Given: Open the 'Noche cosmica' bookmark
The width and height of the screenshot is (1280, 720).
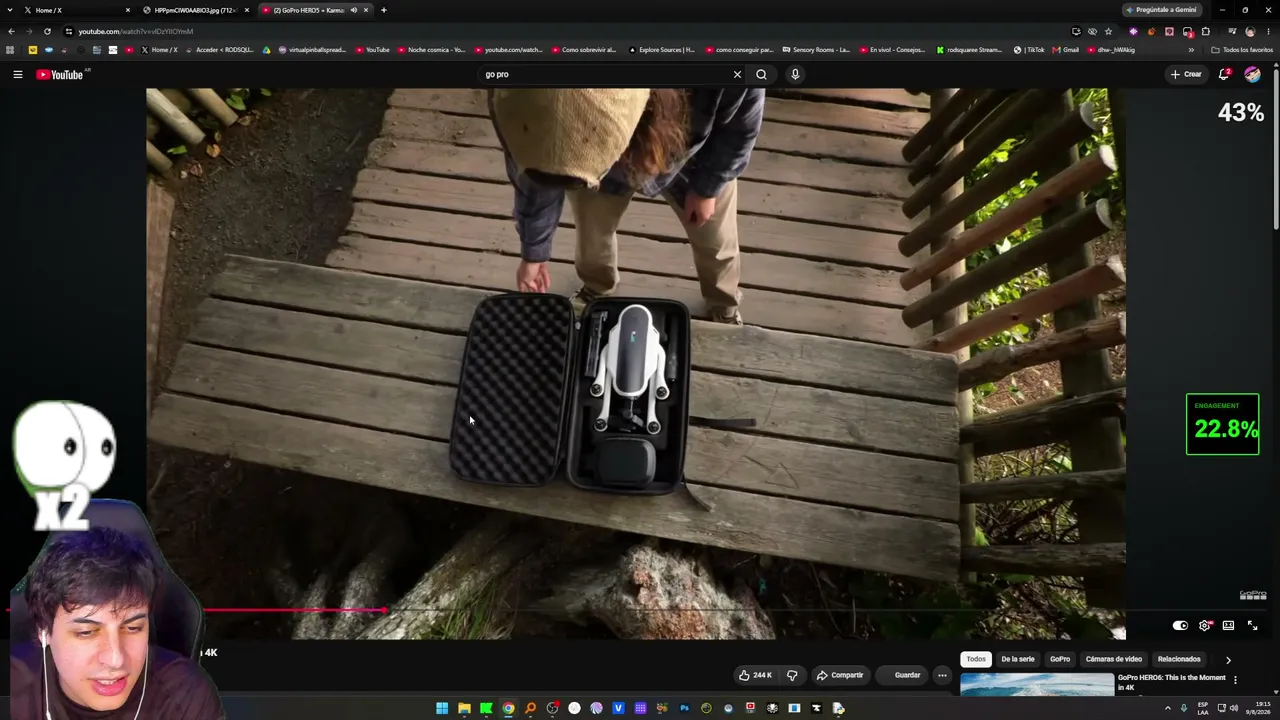Looking at the screenshot, I should click(x=432, y=50).
